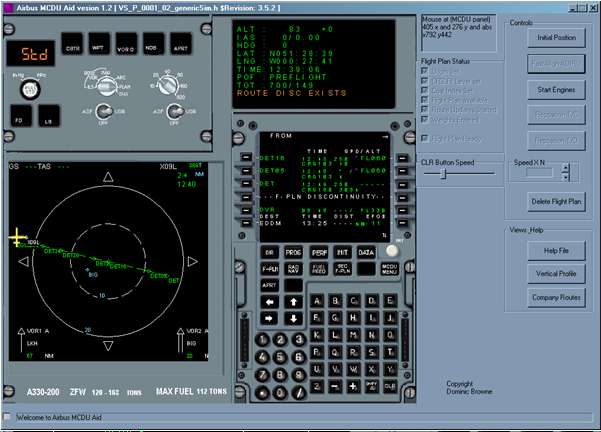Open the PERF page key
This screenshot has height=432, width=601.
319,253
